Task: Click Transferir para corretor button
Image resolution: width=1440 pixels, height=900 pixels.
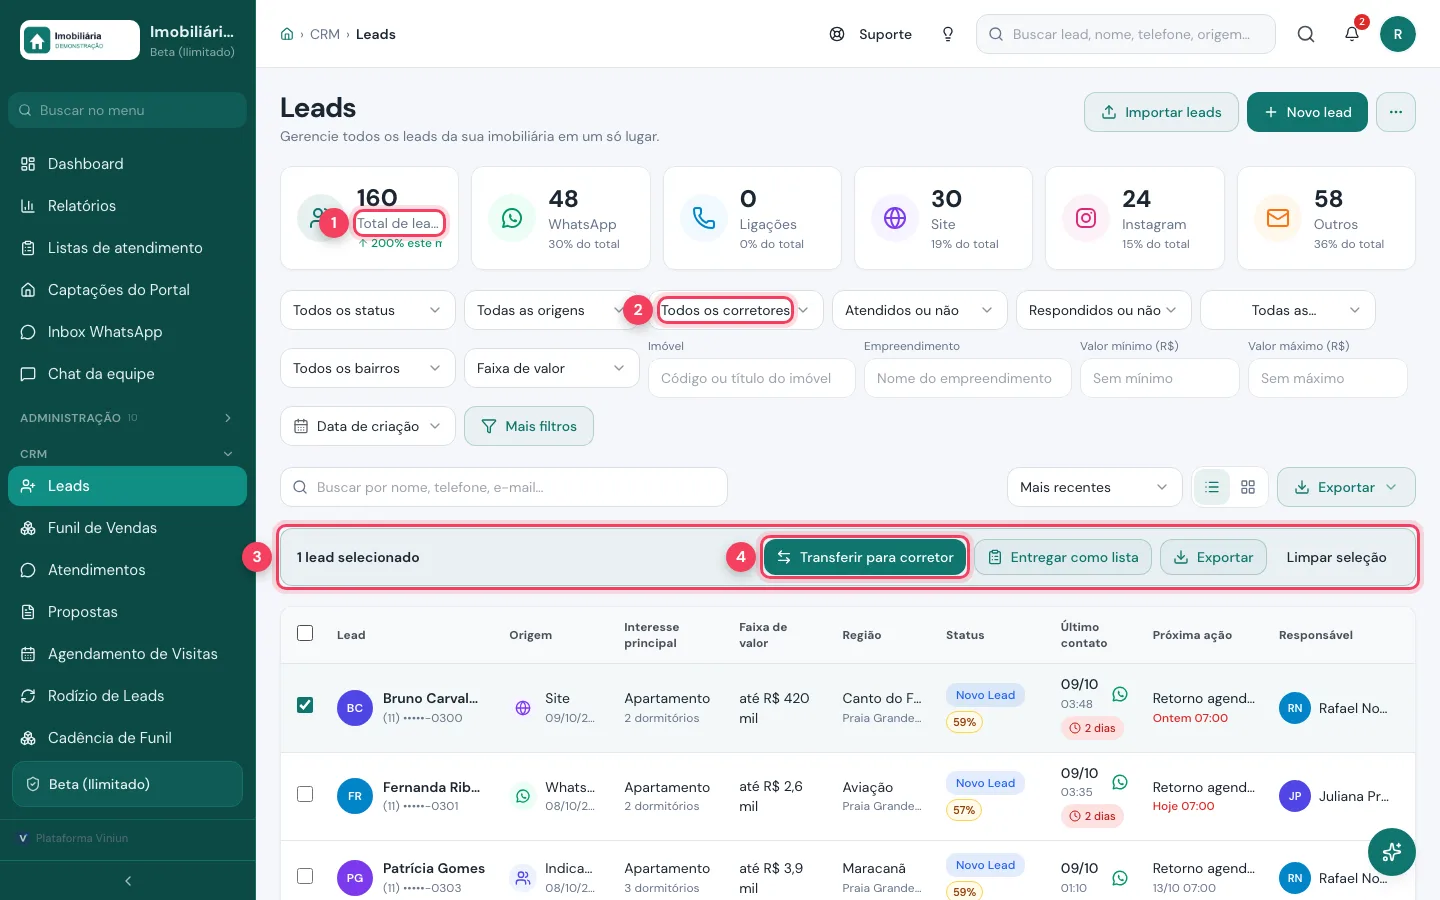Action: coord(866,557)
